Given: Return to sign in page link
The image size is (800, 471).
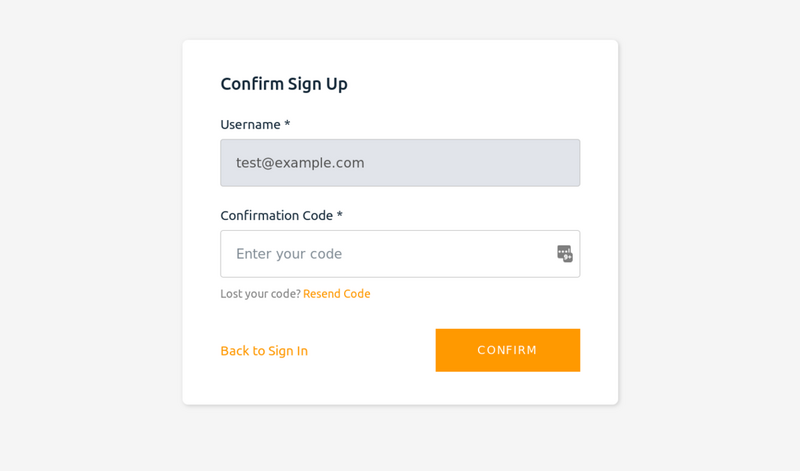Looking at the screenshot, I should pyautogui.click(x=264, y=351).
